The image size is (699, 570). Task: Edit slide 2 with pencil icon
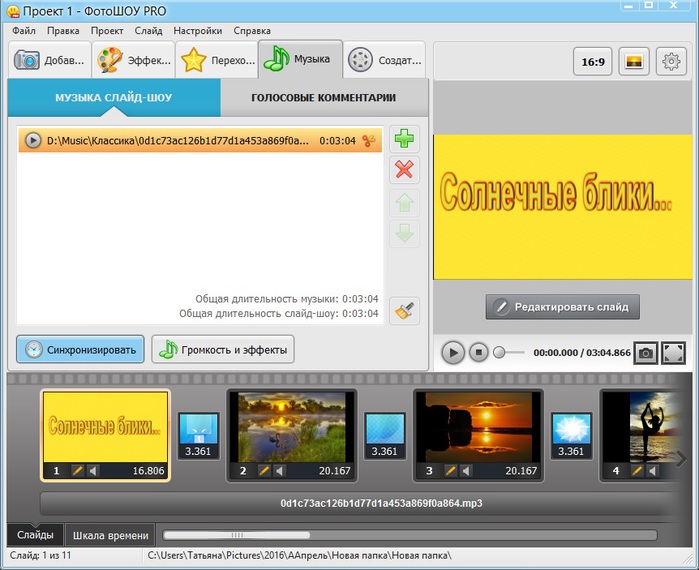pos(264,471)
